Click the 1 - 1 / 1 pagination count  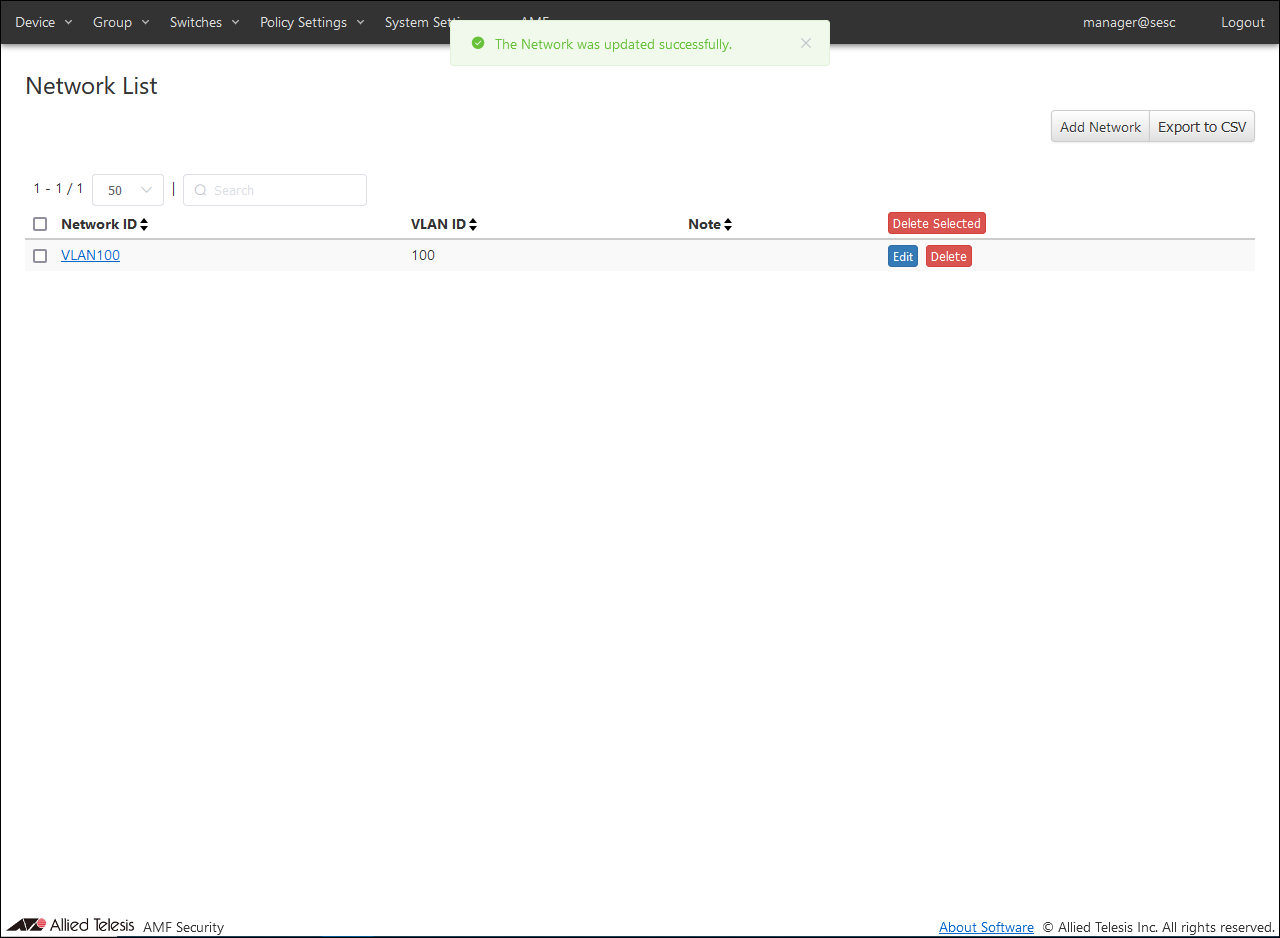58,188
